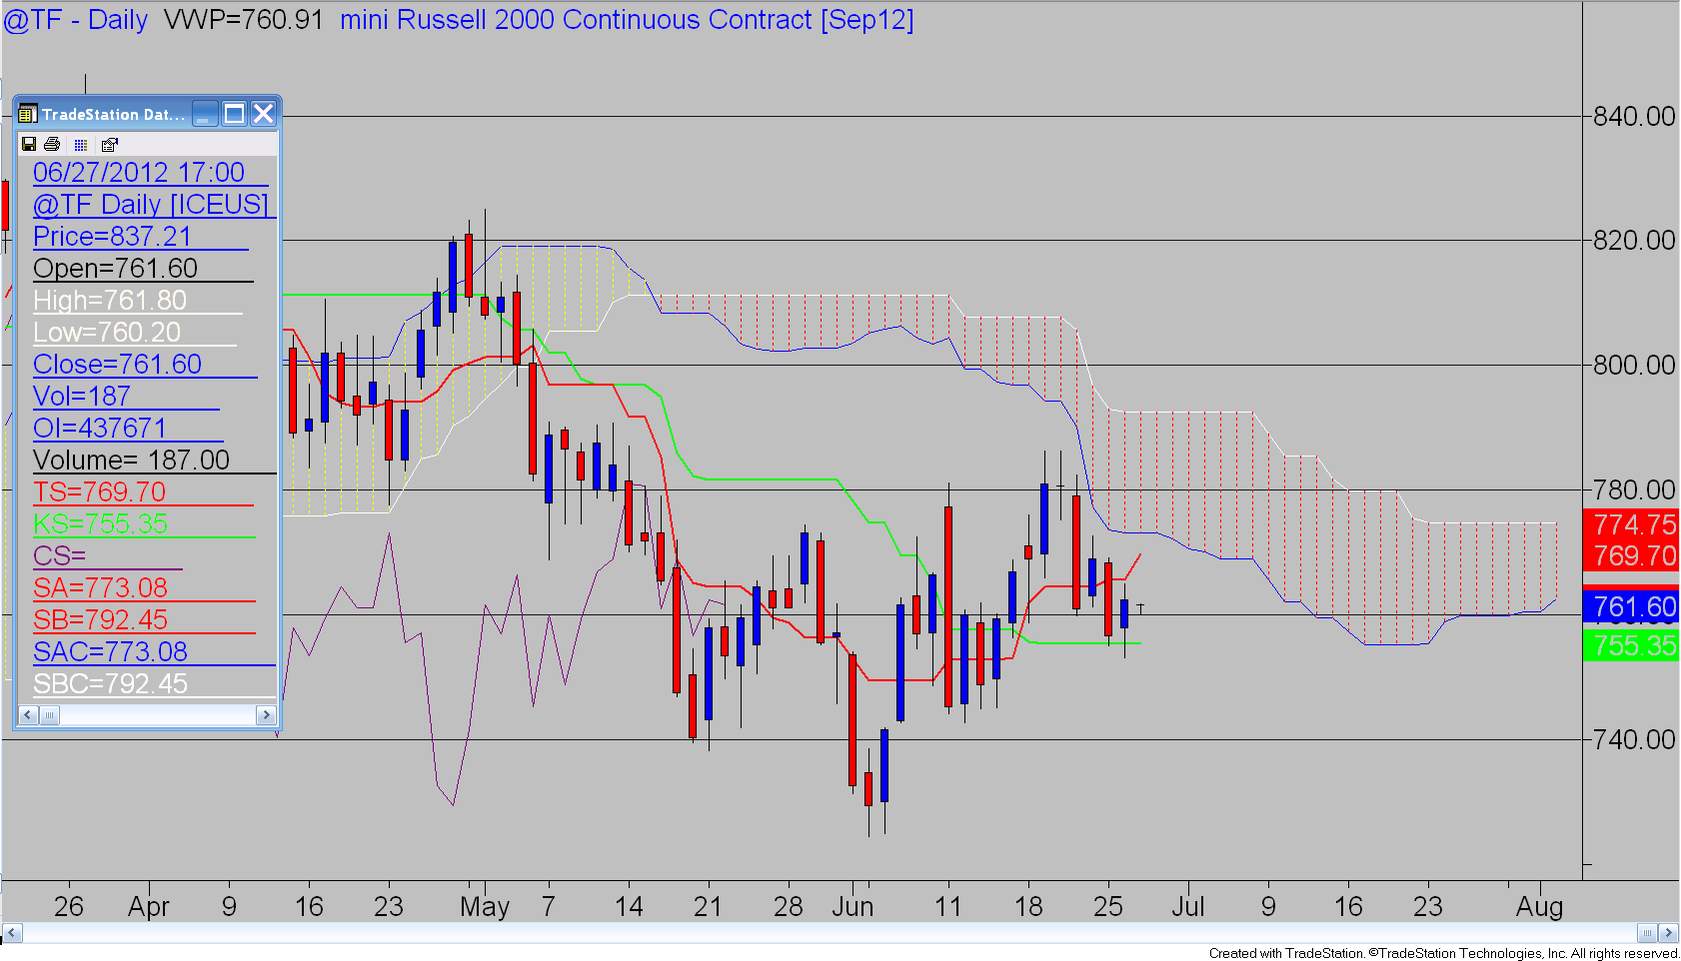Click the 840.00 price axis label
Screen dimensions: 1681x961
click(1634, 117)
